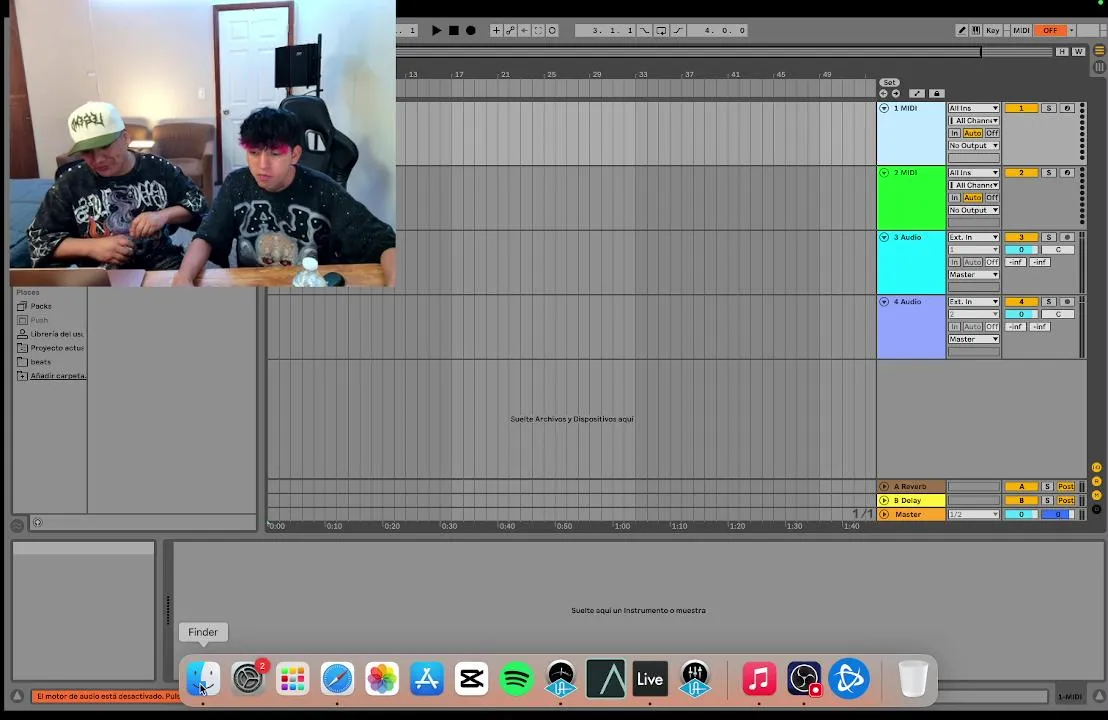Click the Set locator button
The width and height of the screenshot is (1108, 720).
(x=889, y=83)
